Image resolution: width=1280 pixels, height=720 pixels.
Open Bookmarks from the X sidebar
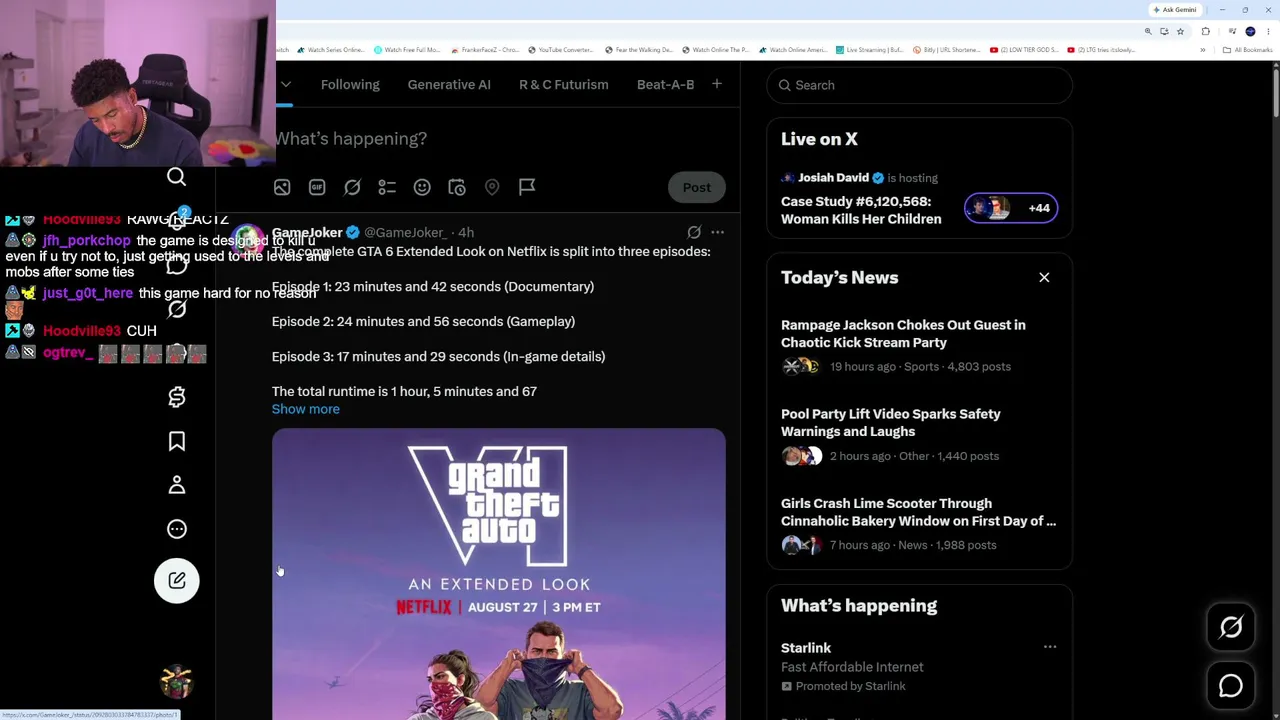[176, 441]
